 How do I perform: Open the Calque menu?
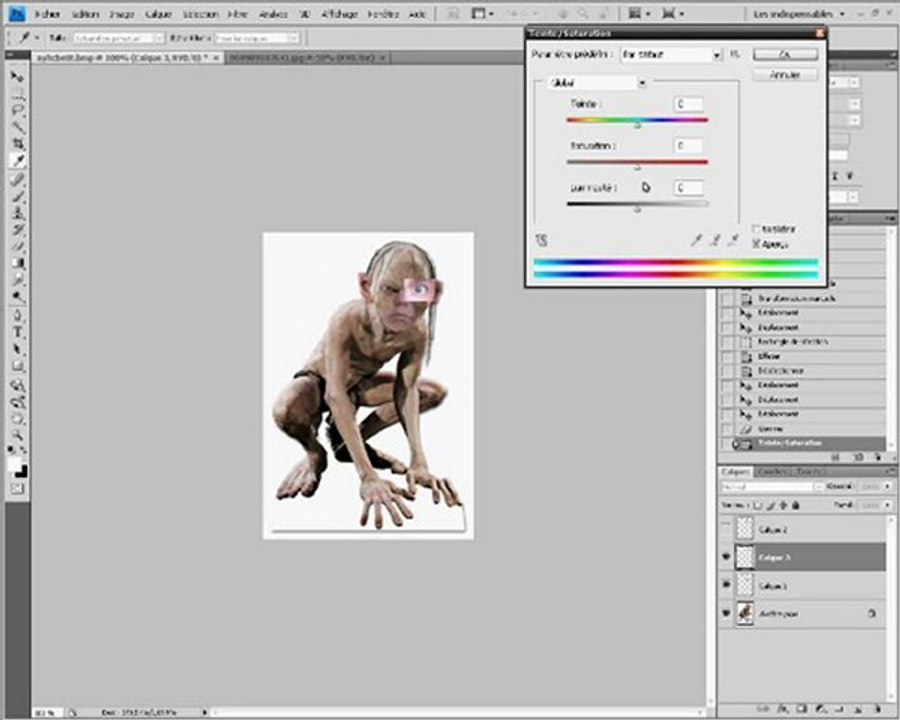tap(158, 14)
